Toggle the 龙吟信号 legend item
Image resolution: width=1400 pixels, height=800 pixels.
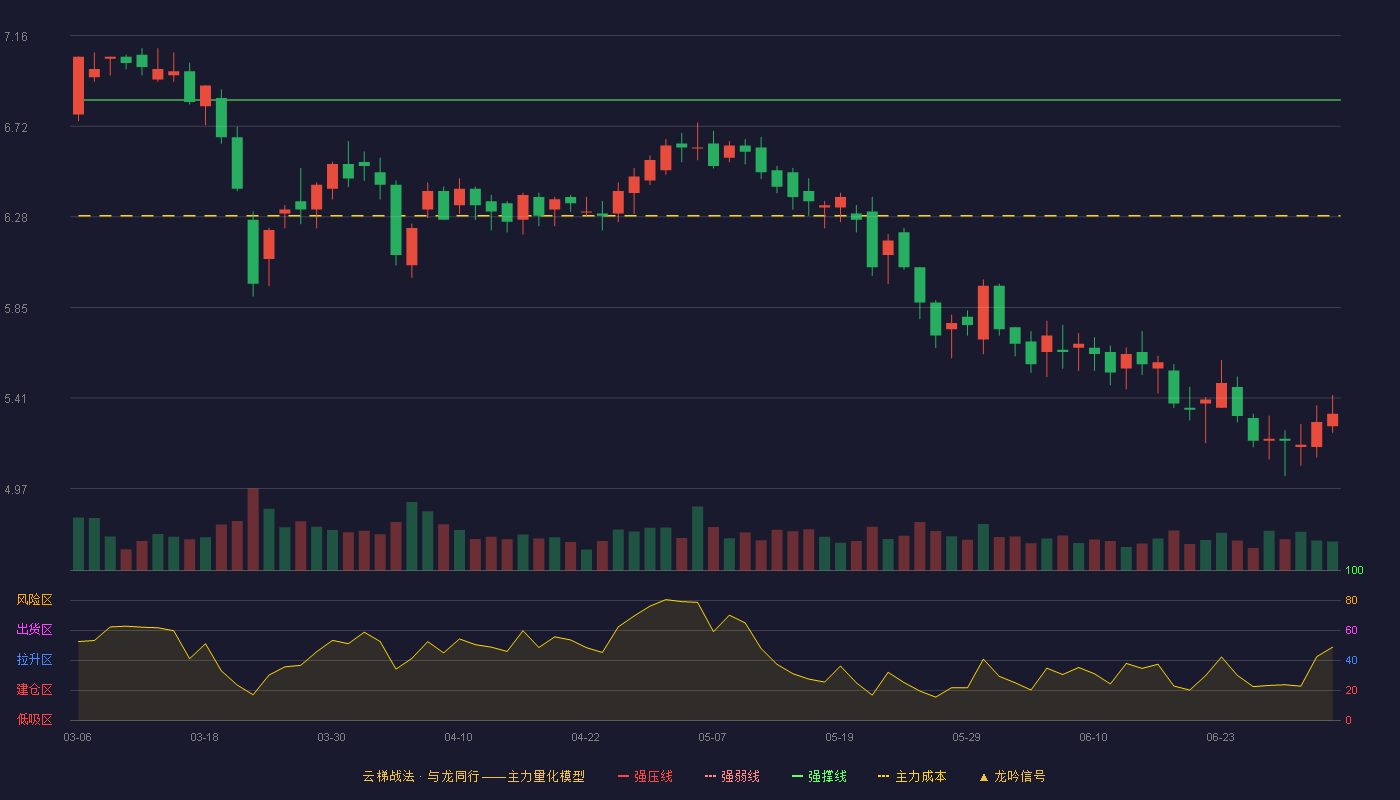[x=1012, y=776]
